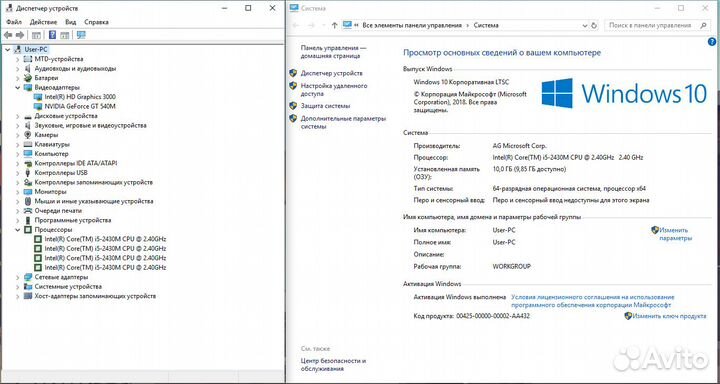The image size is (720, 384).
Task: Click the AG Microsoft Corp. manufacturer text
Action: pos(519,146)
